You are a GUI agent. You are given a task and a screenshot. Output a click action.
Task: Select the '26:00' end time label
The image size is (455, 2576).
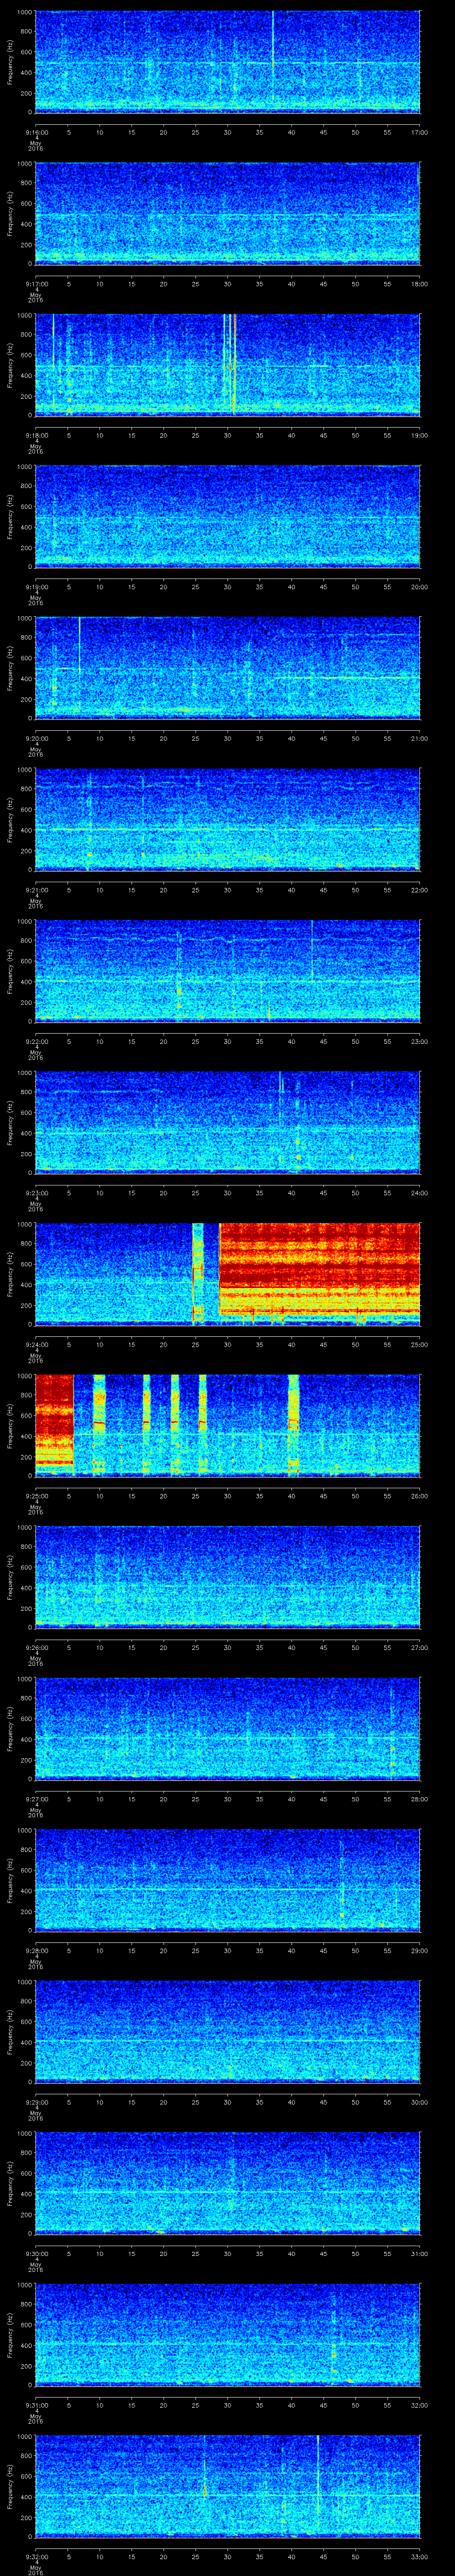(x=419, y=1496)
